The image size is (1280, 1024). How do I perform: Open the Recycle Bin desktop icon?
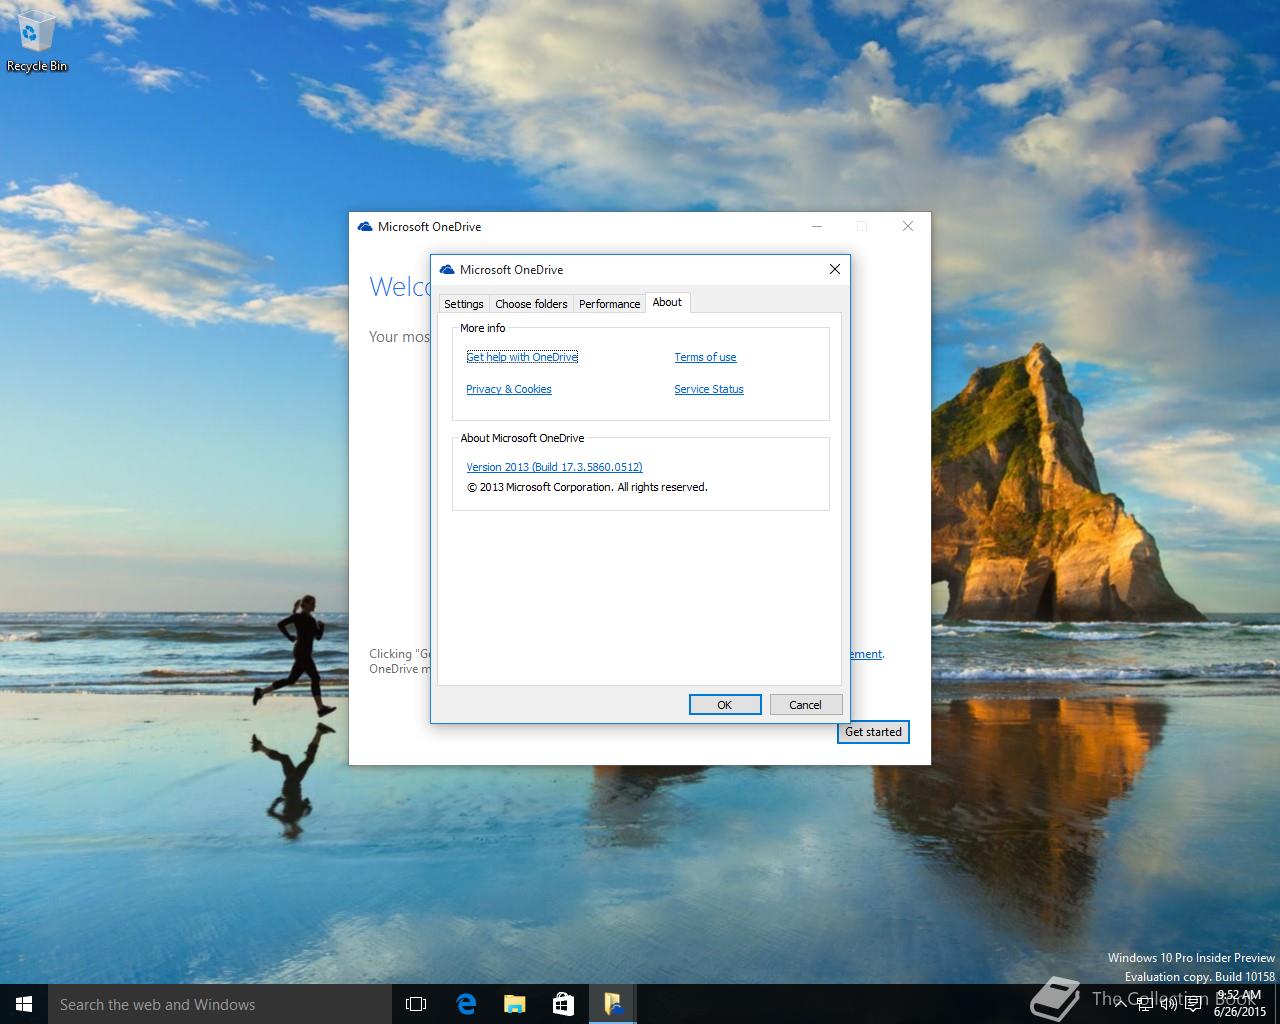(x=37, y=42)
